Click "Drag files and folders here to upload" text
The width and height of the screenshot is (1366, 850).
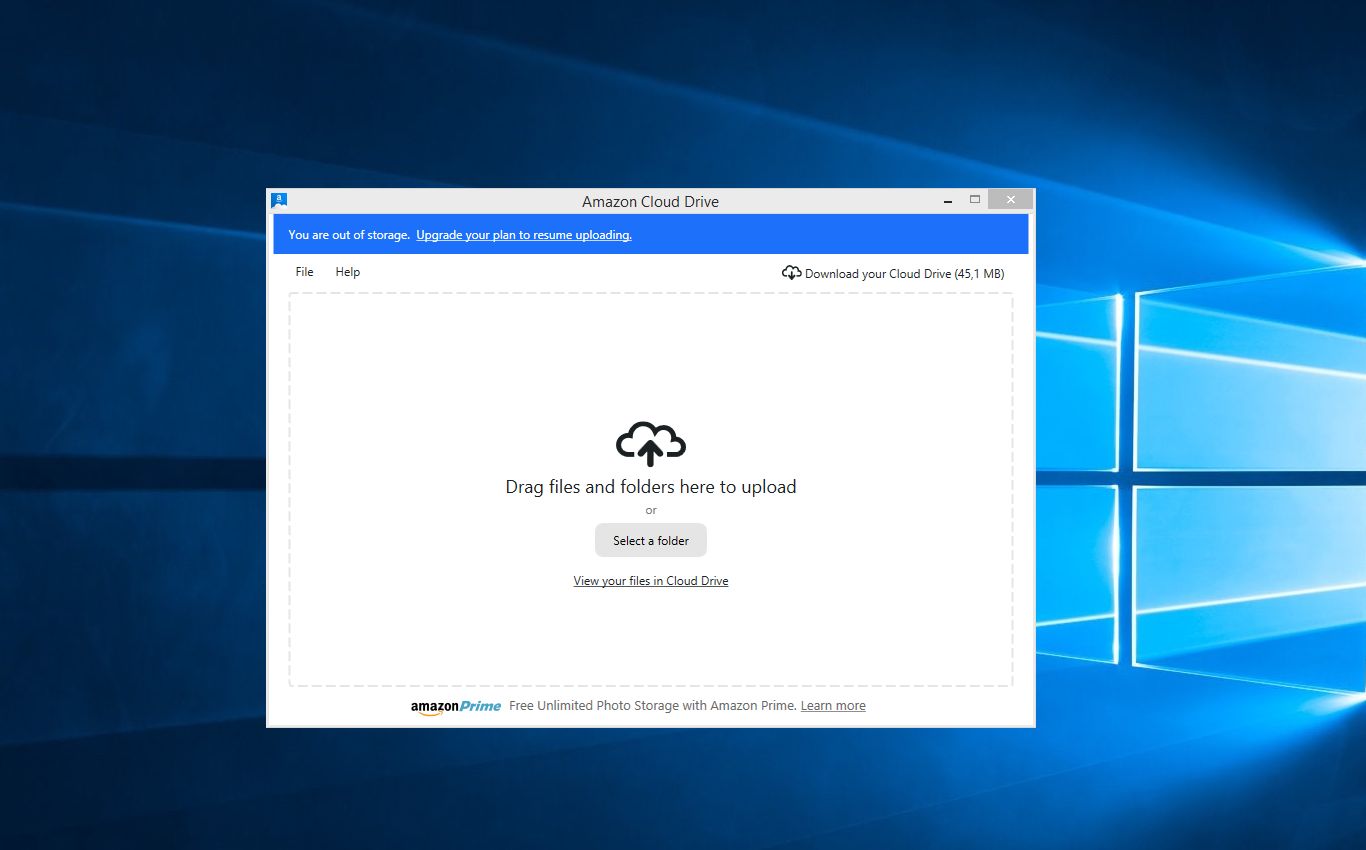(x=651, y=487)
